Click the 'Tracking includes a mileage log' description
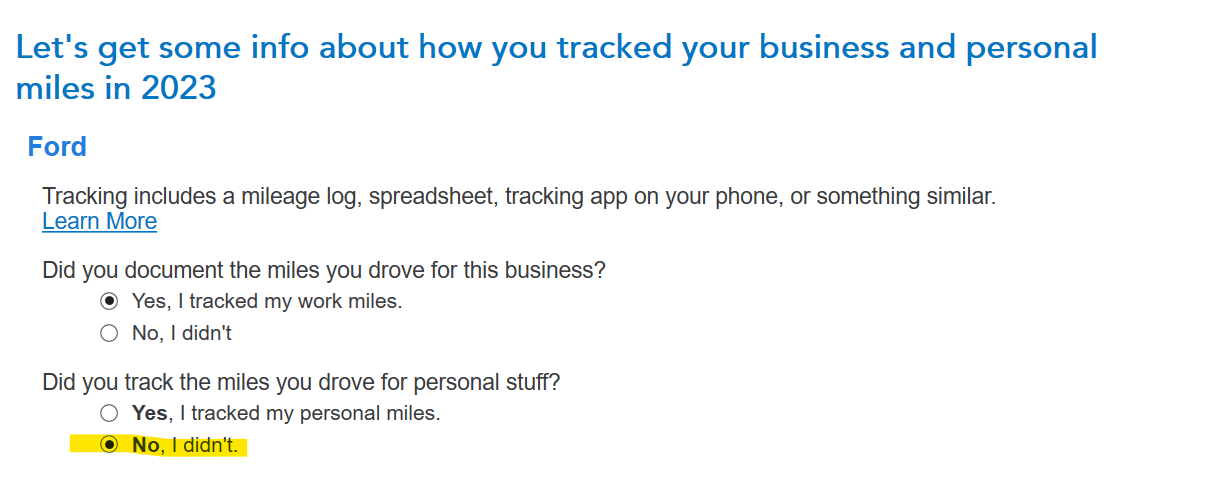Viewport: 1216px width, 484px height. pyautogui.click(x=519, y=196)
